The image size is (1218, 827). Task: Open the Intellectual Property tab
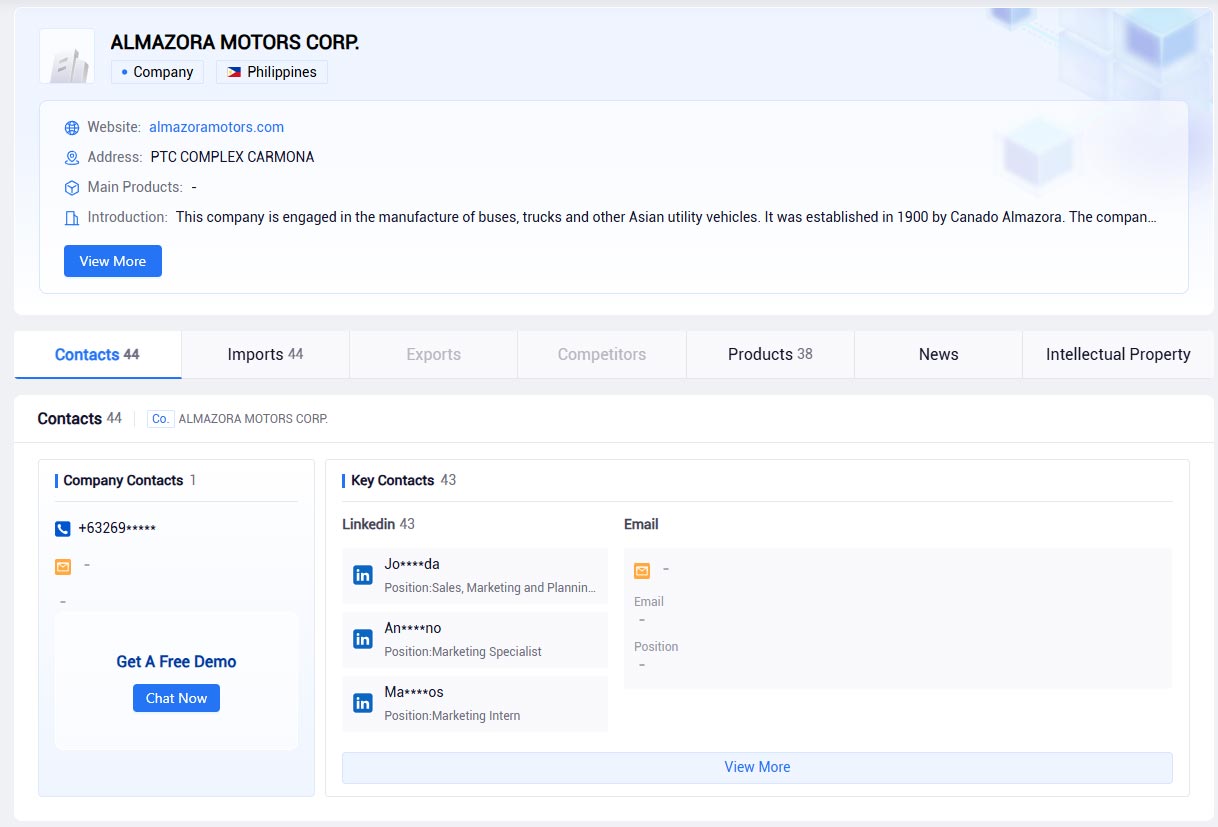point(1118,355)
